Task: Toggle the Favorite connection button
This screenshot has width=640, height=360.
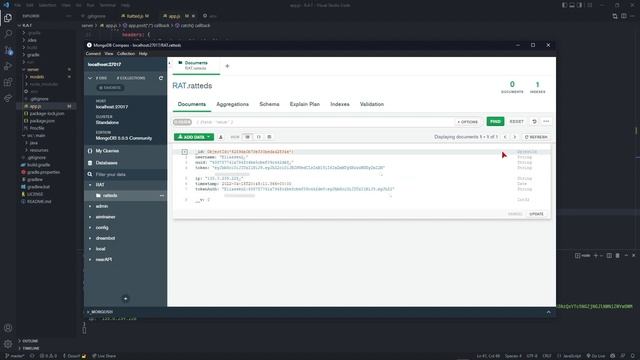Action: (x=110, y=88)
